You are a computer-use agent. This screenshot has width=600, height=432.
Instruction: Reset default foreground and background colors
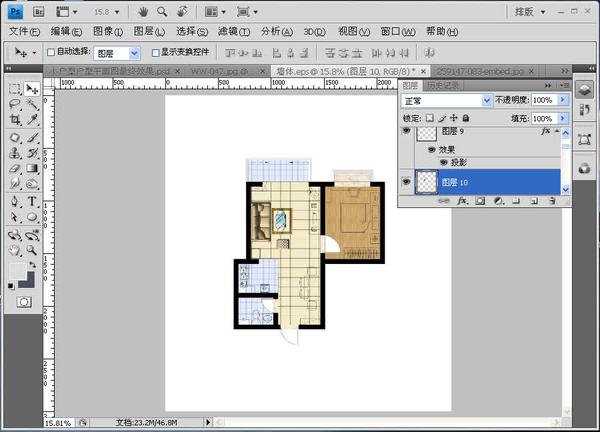[x=11, y=285]
